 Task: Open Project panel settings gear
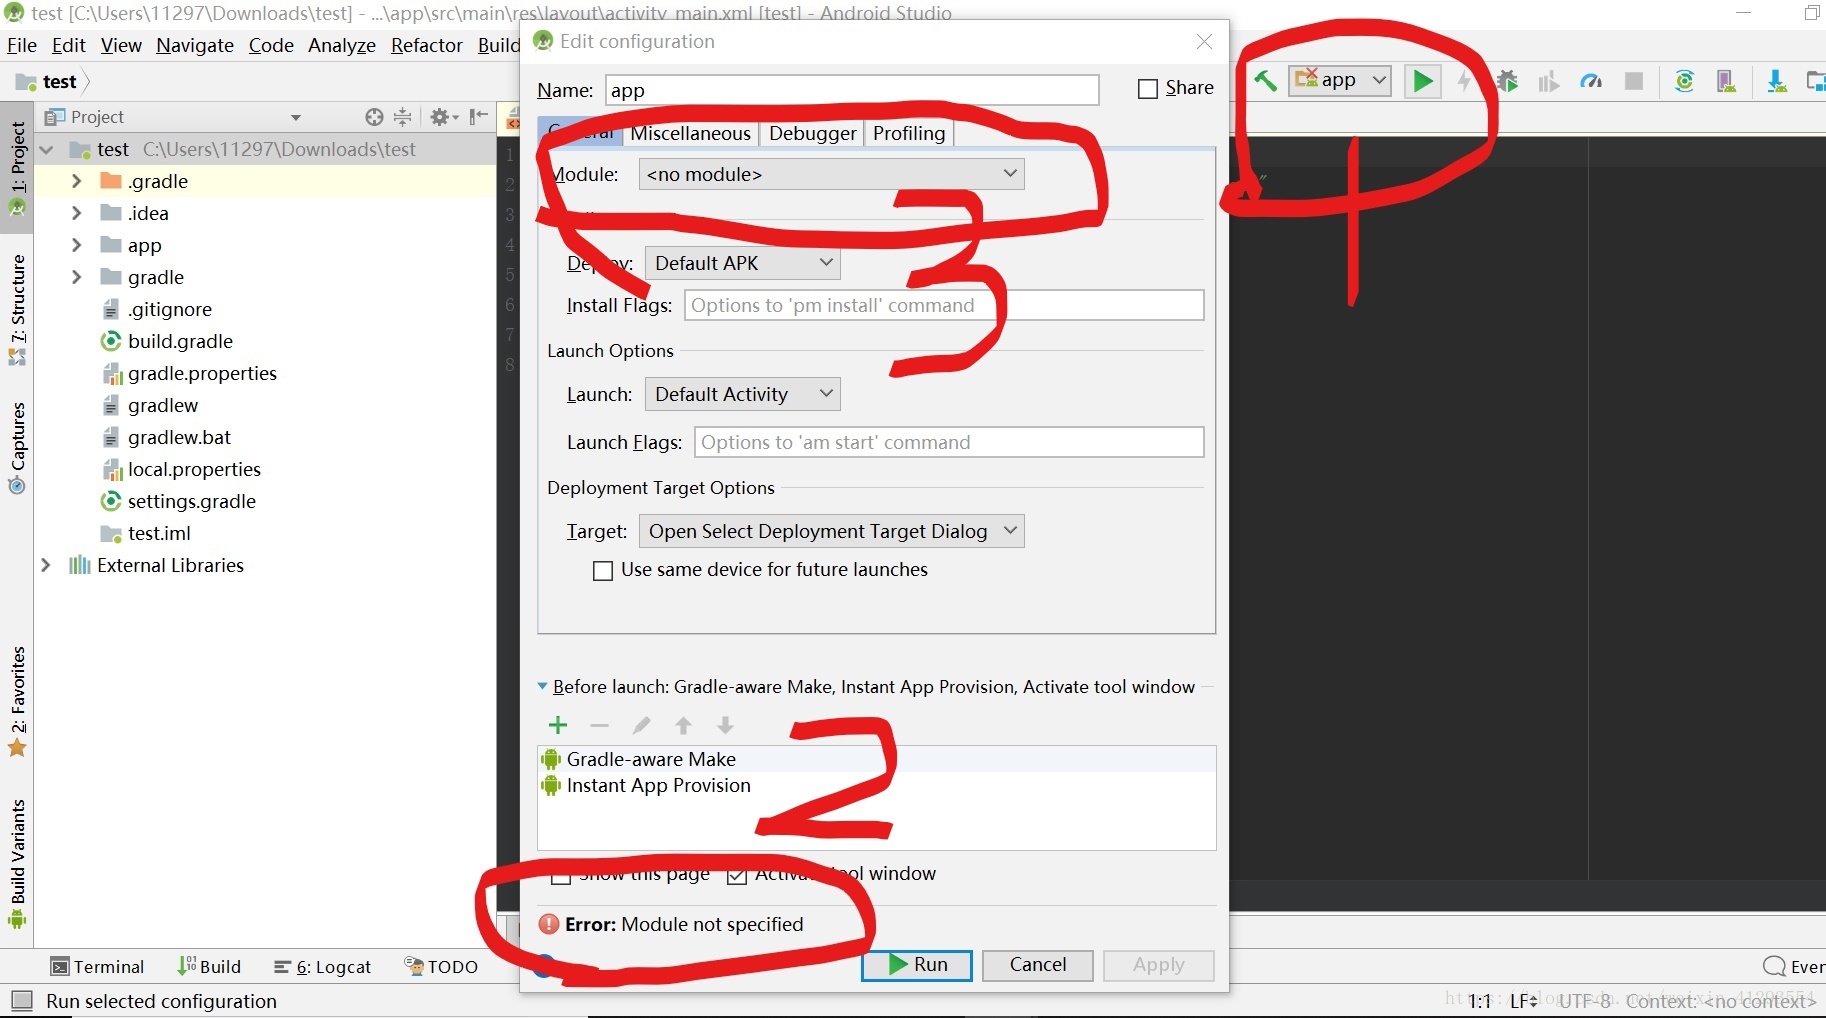pos(443,117)
